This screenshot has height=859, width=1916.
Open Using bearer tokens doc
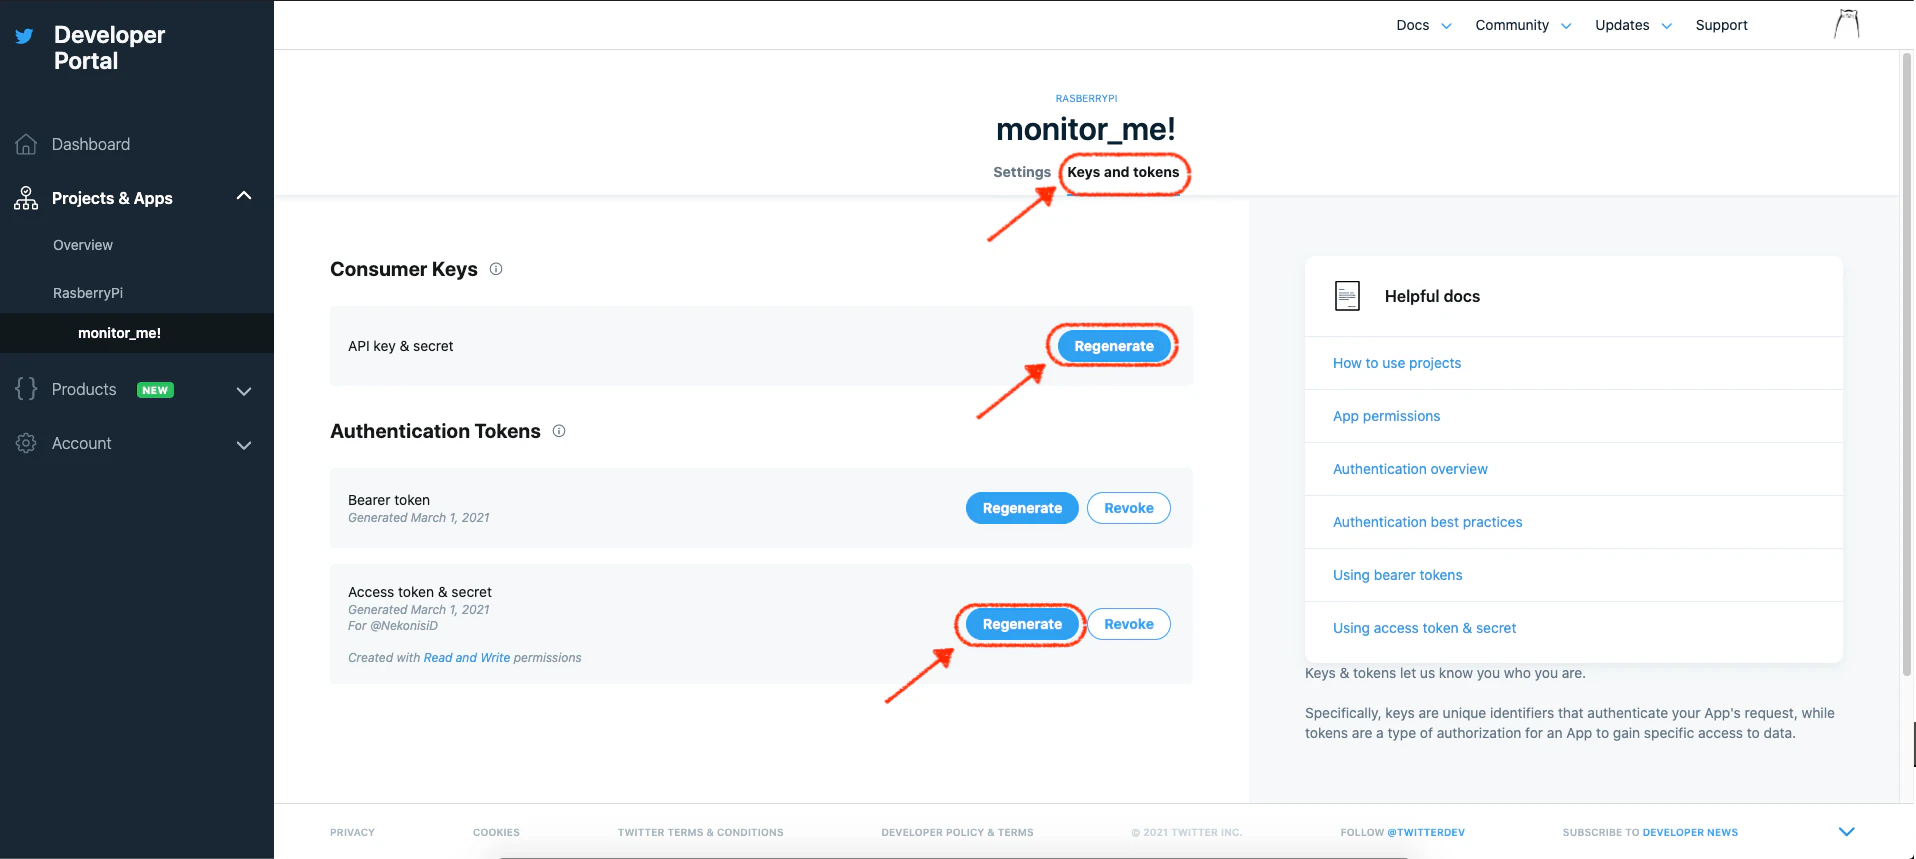(x=1397, y=575)
